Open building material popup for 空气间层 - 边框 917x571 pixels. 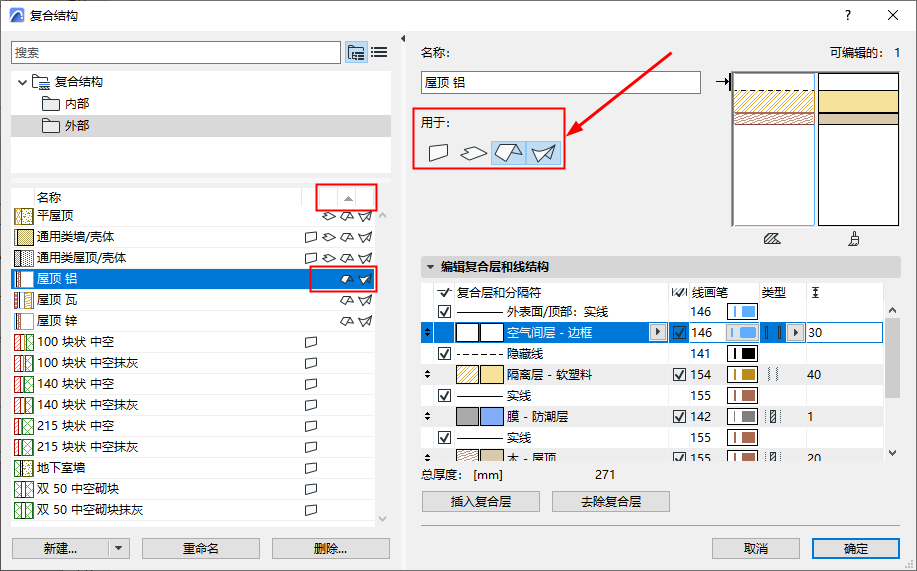click(658, 332)
